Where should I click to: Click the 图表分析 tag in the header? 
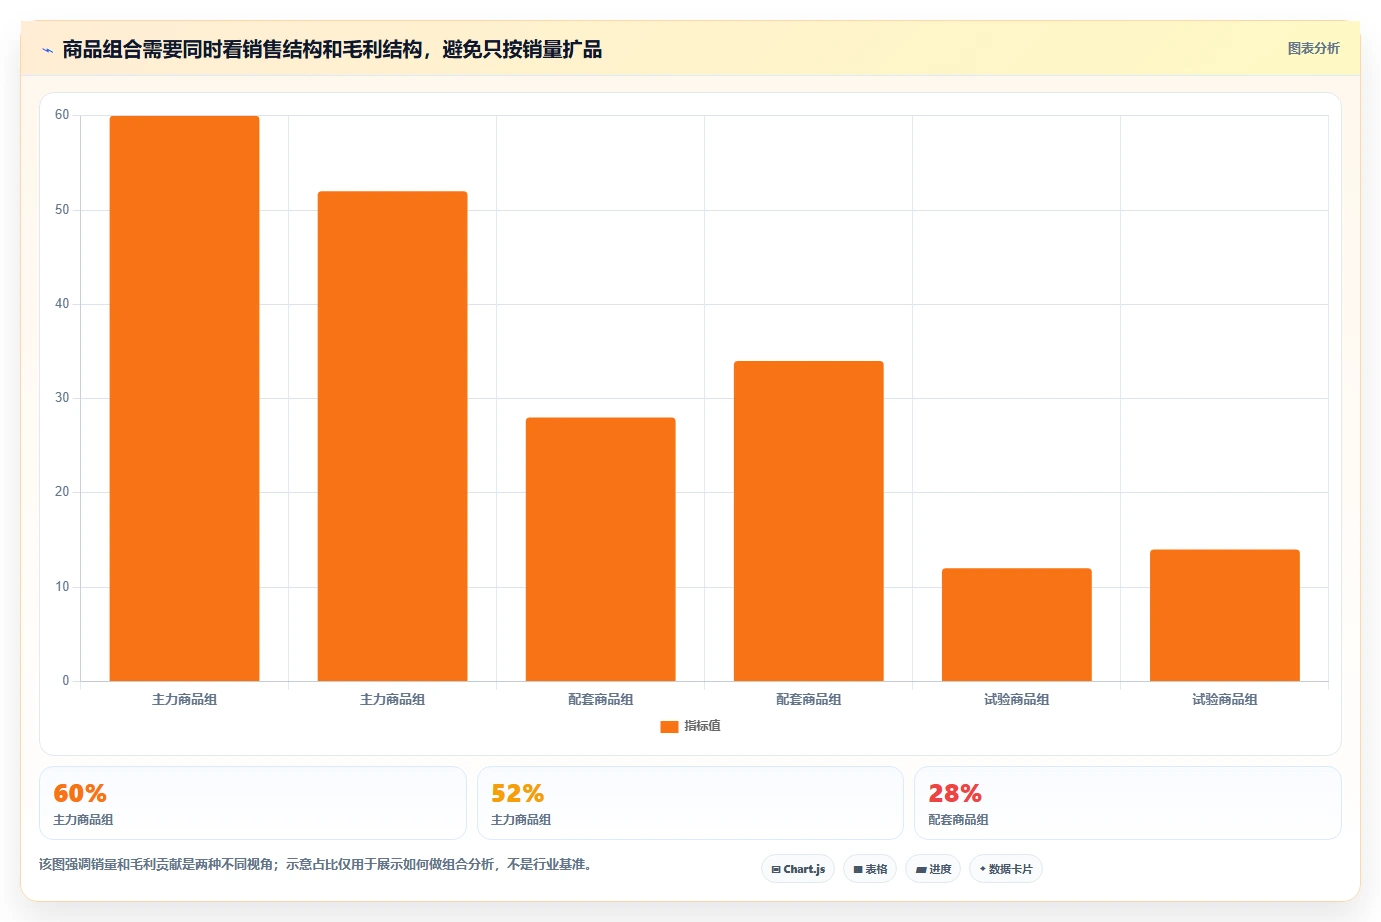[x=1313, y=48]
